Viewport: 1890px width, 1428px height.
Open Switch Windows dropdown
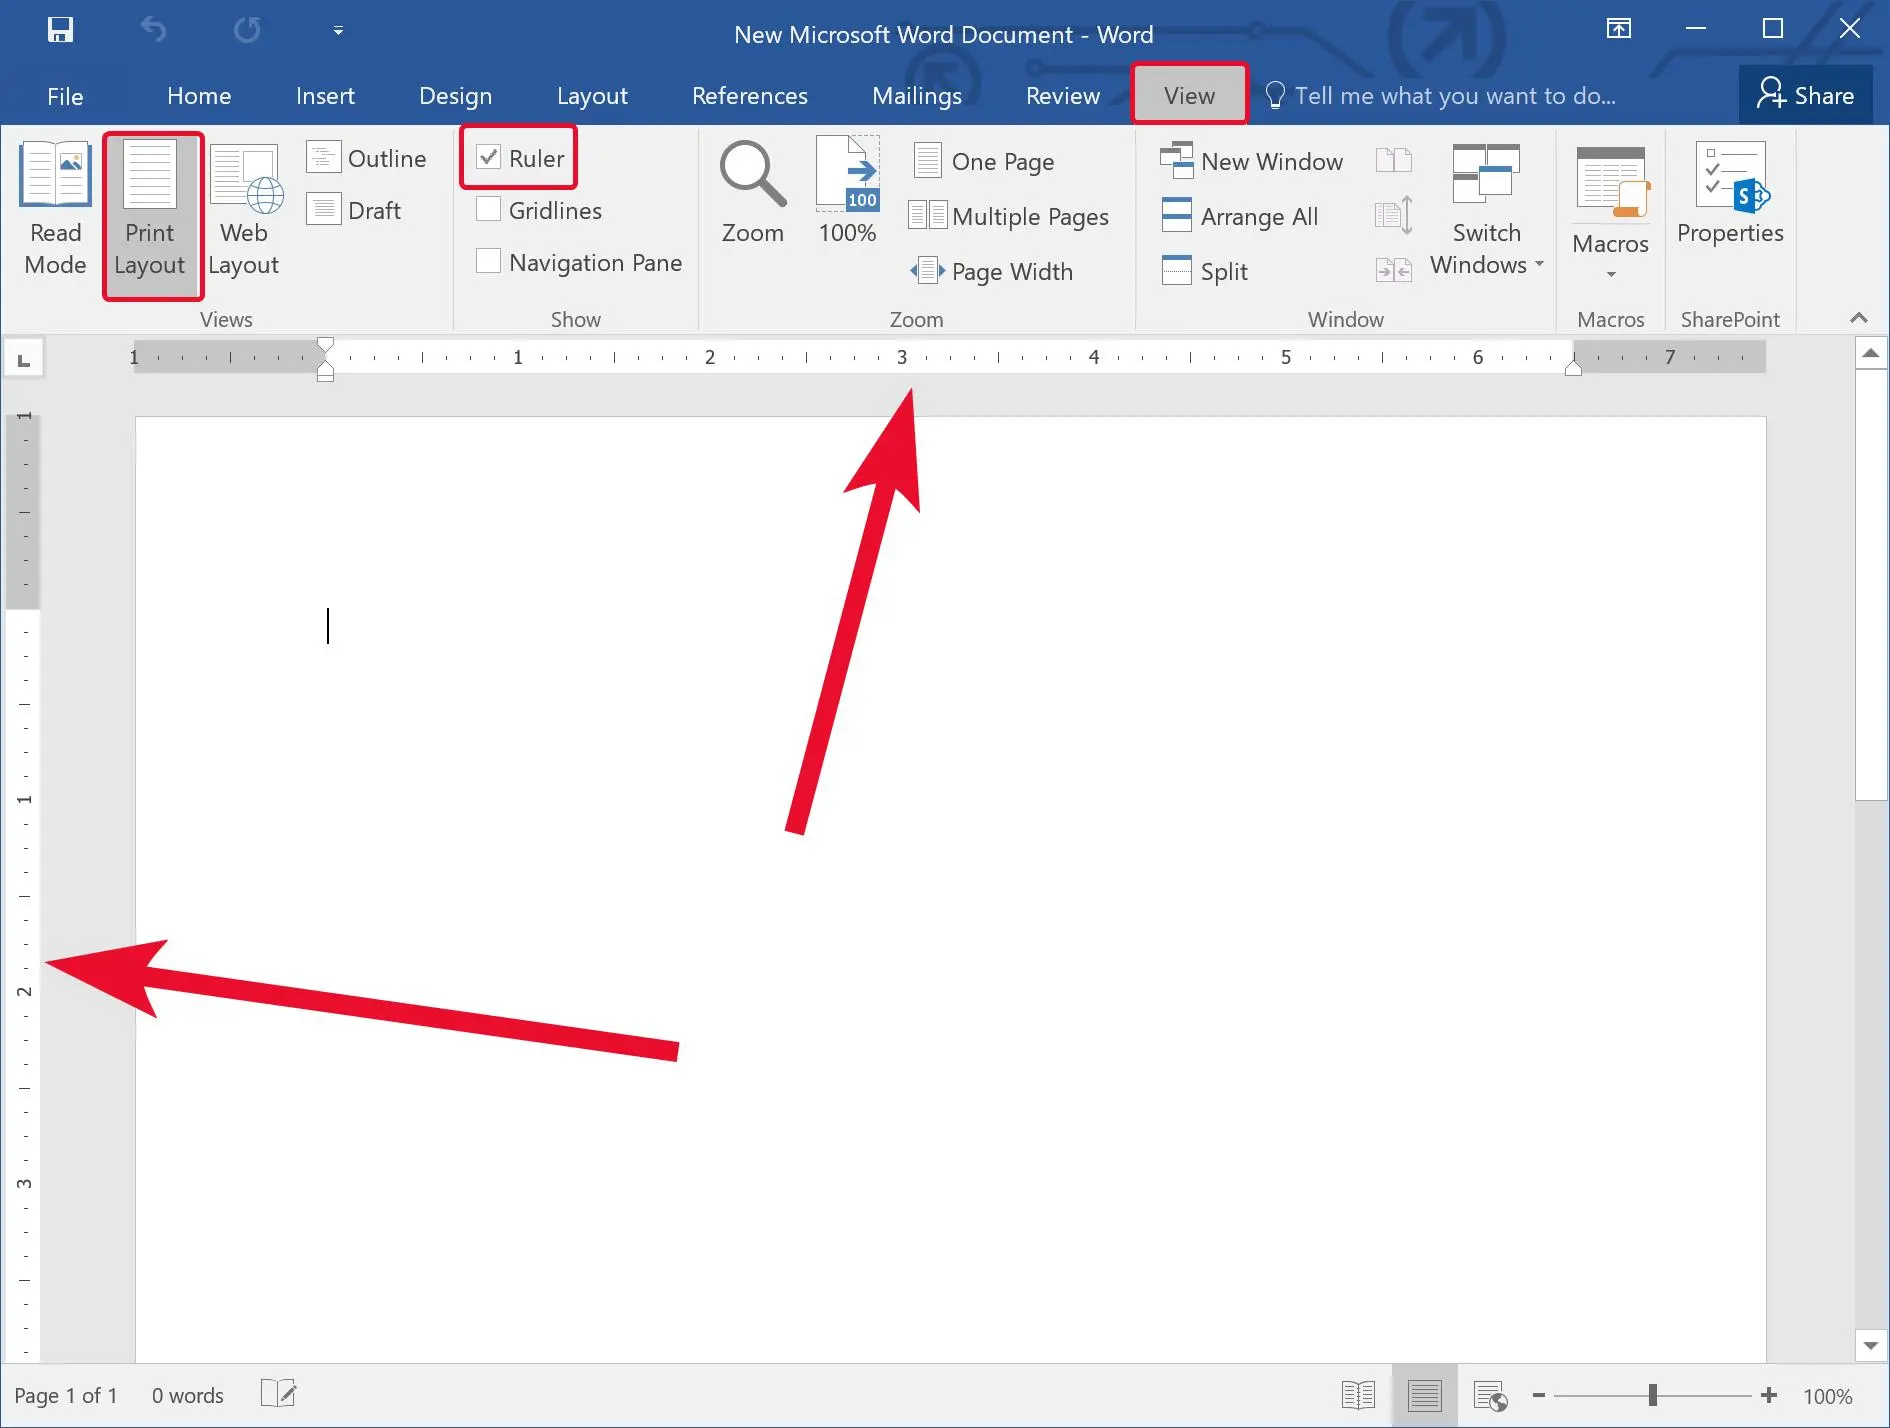coord(1487,211)
